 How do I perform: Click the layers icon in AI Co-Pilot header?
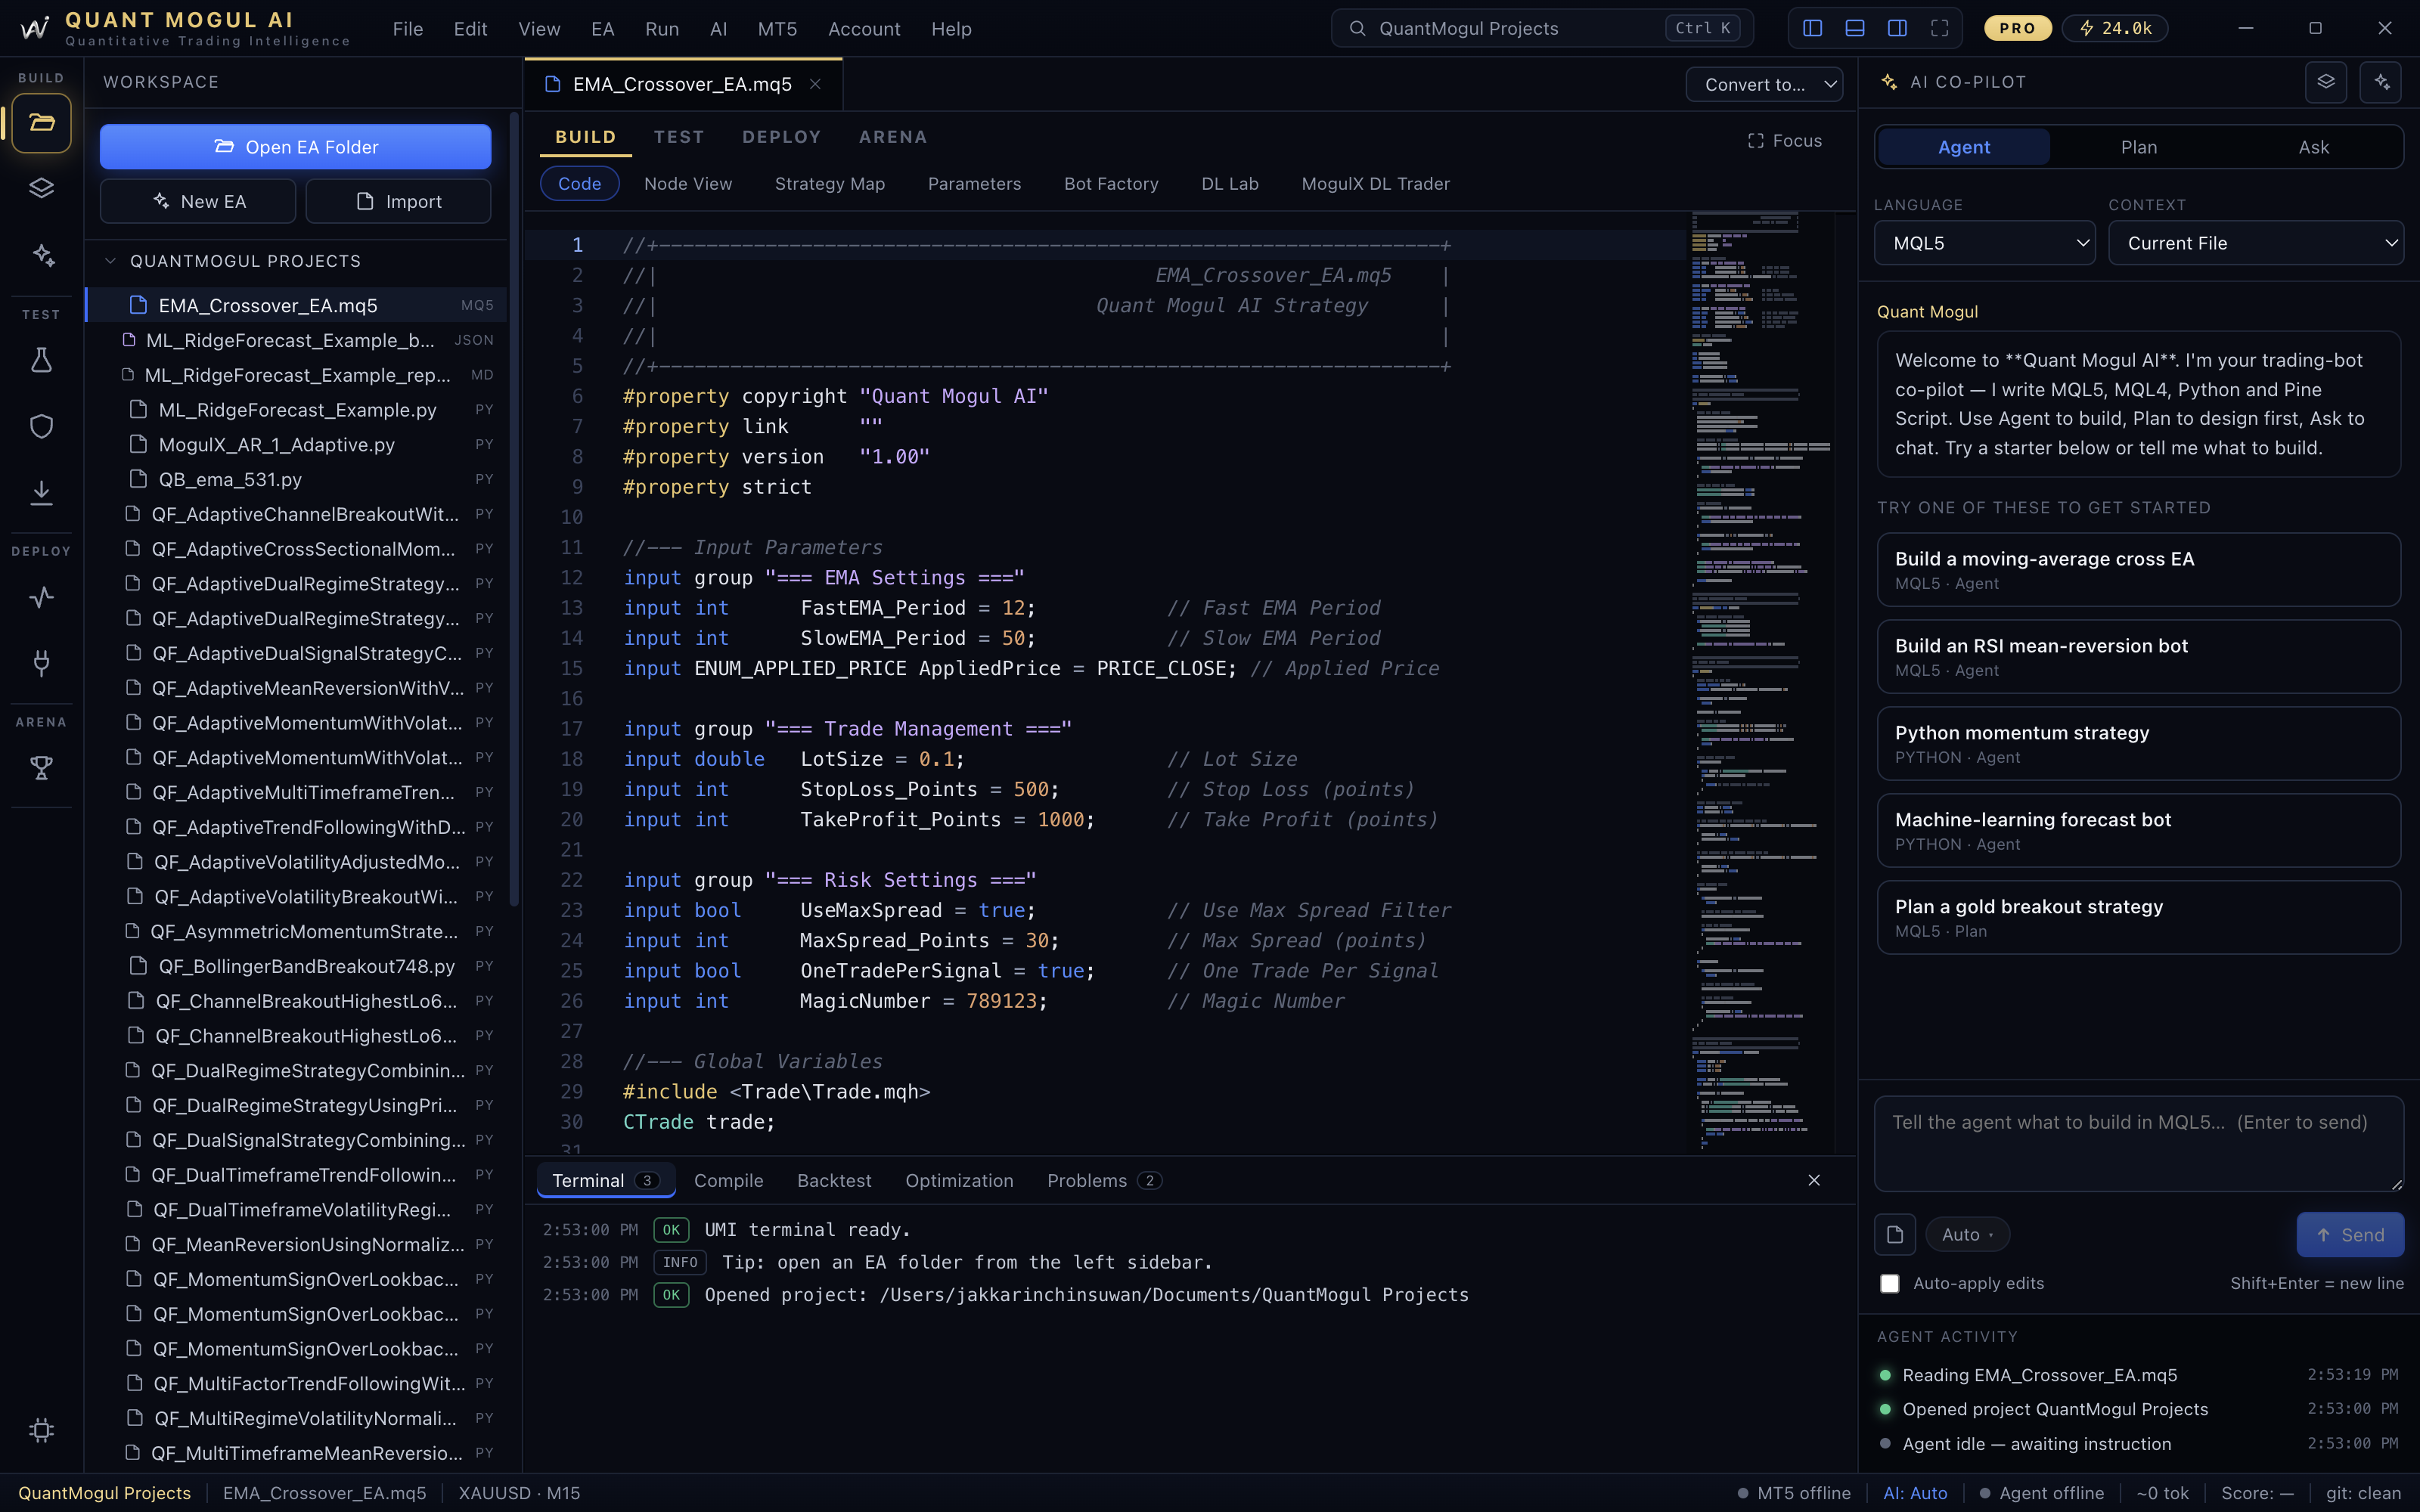pyautogui.click(x=2325, y=82)
